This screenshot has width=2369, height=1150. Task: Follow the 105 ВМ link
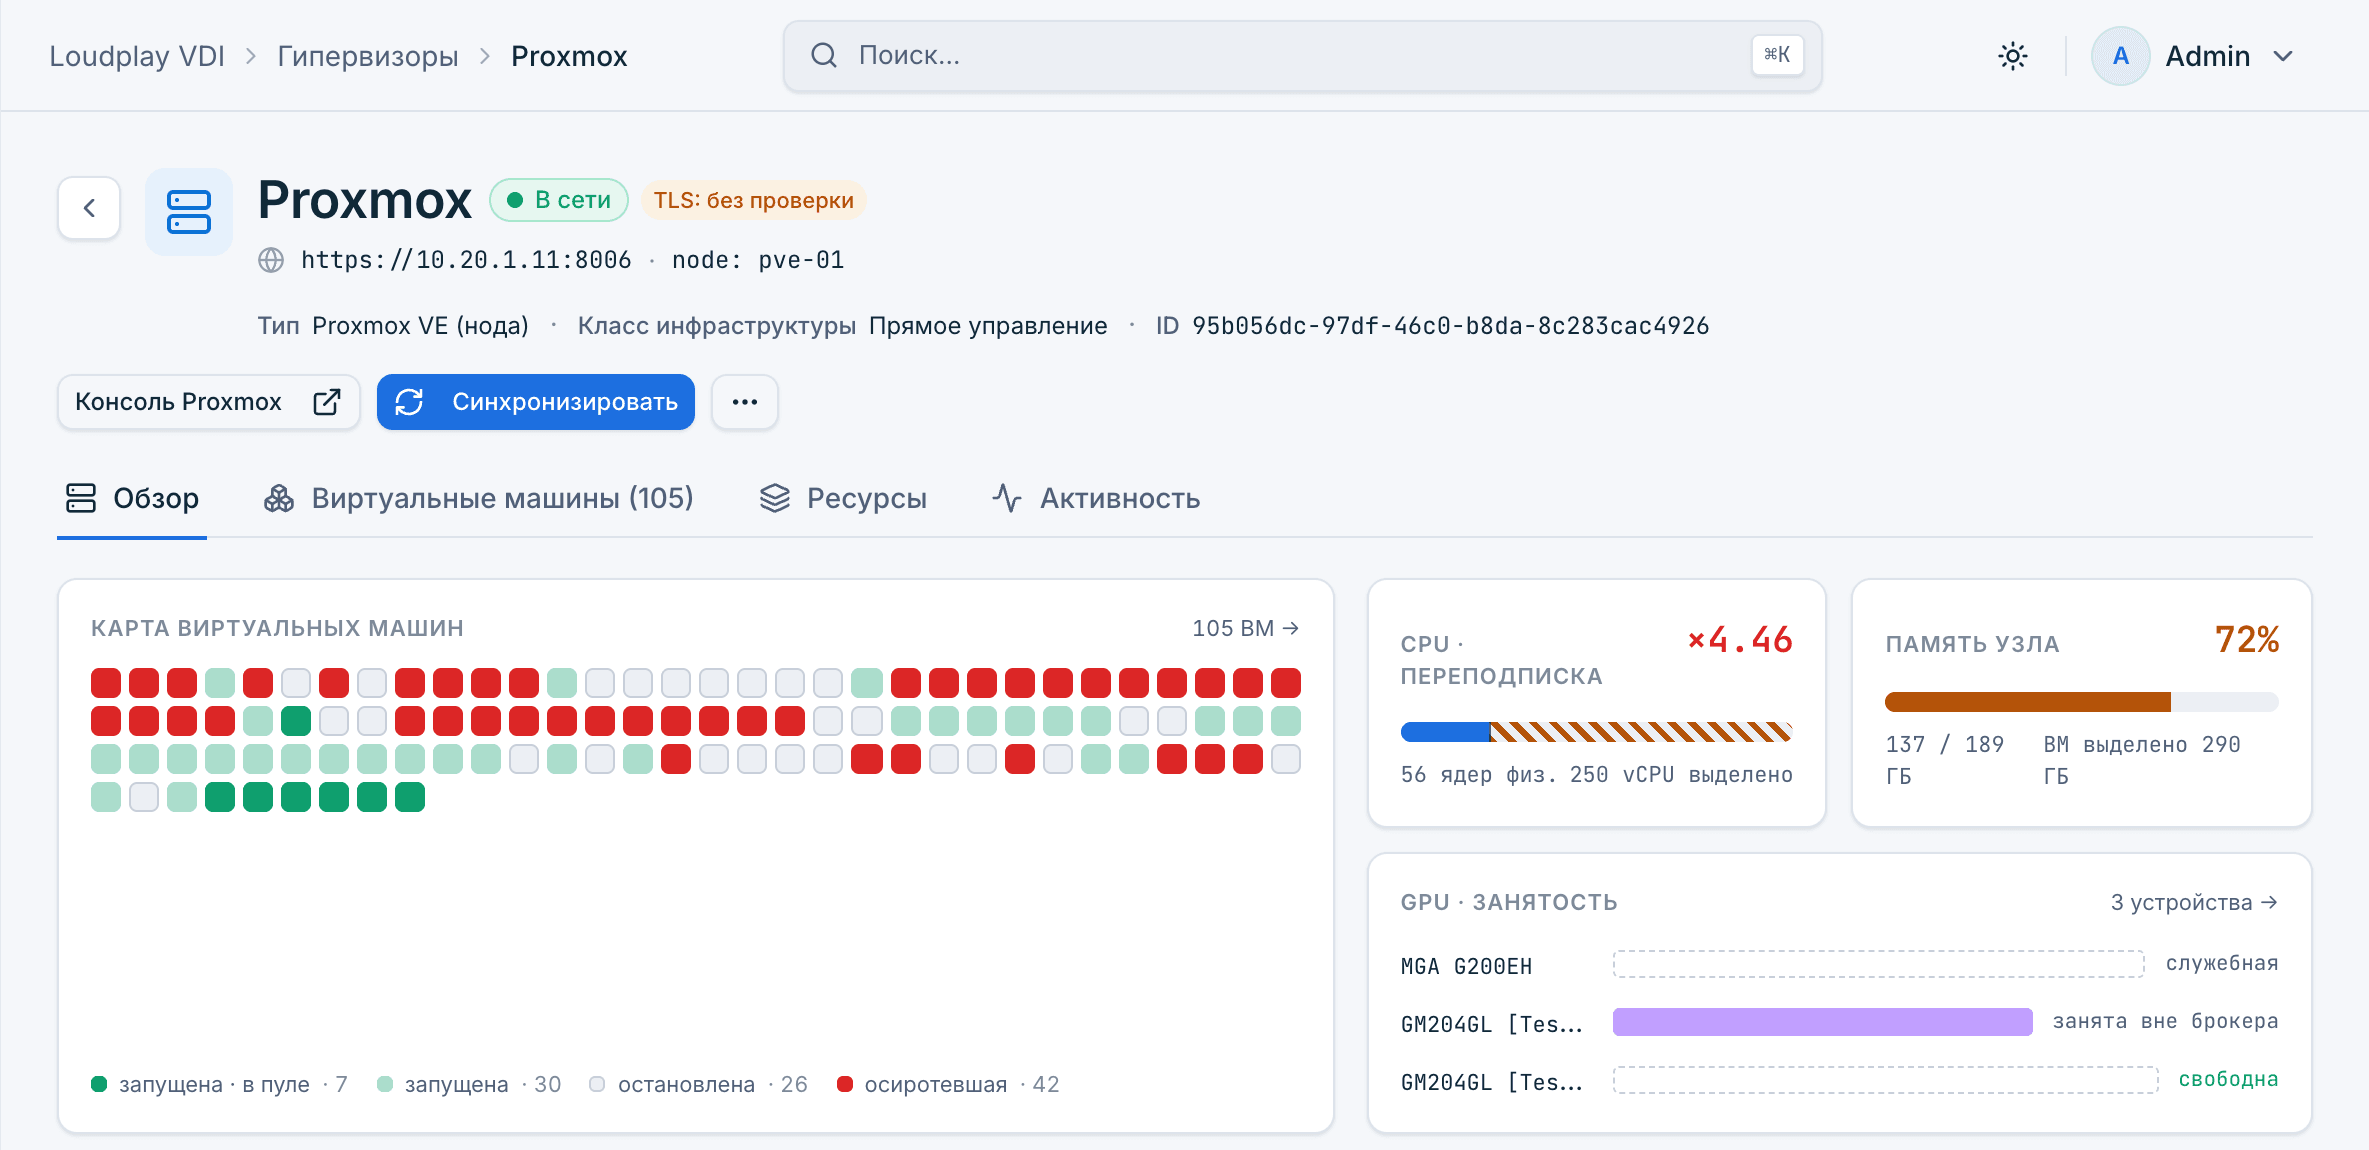[1246, 628]
